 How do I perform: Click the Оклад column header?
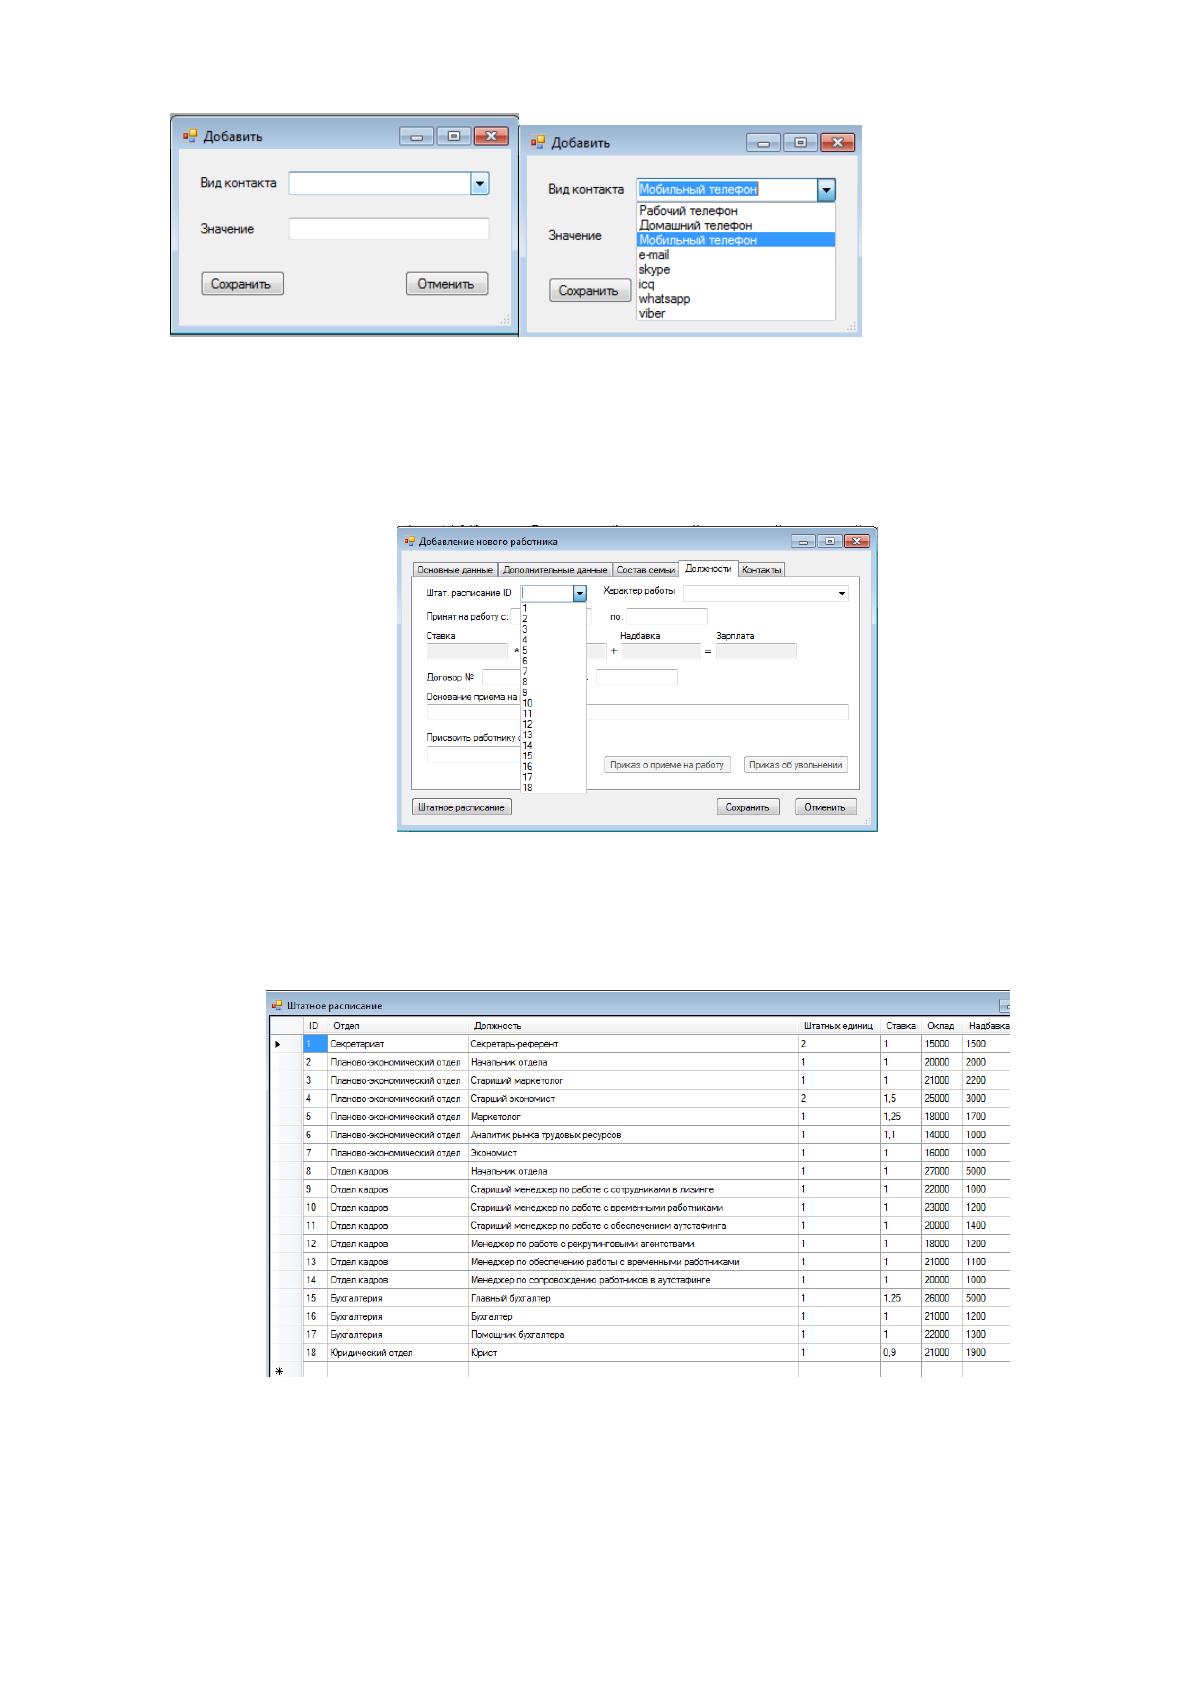tap(941, 1026)
